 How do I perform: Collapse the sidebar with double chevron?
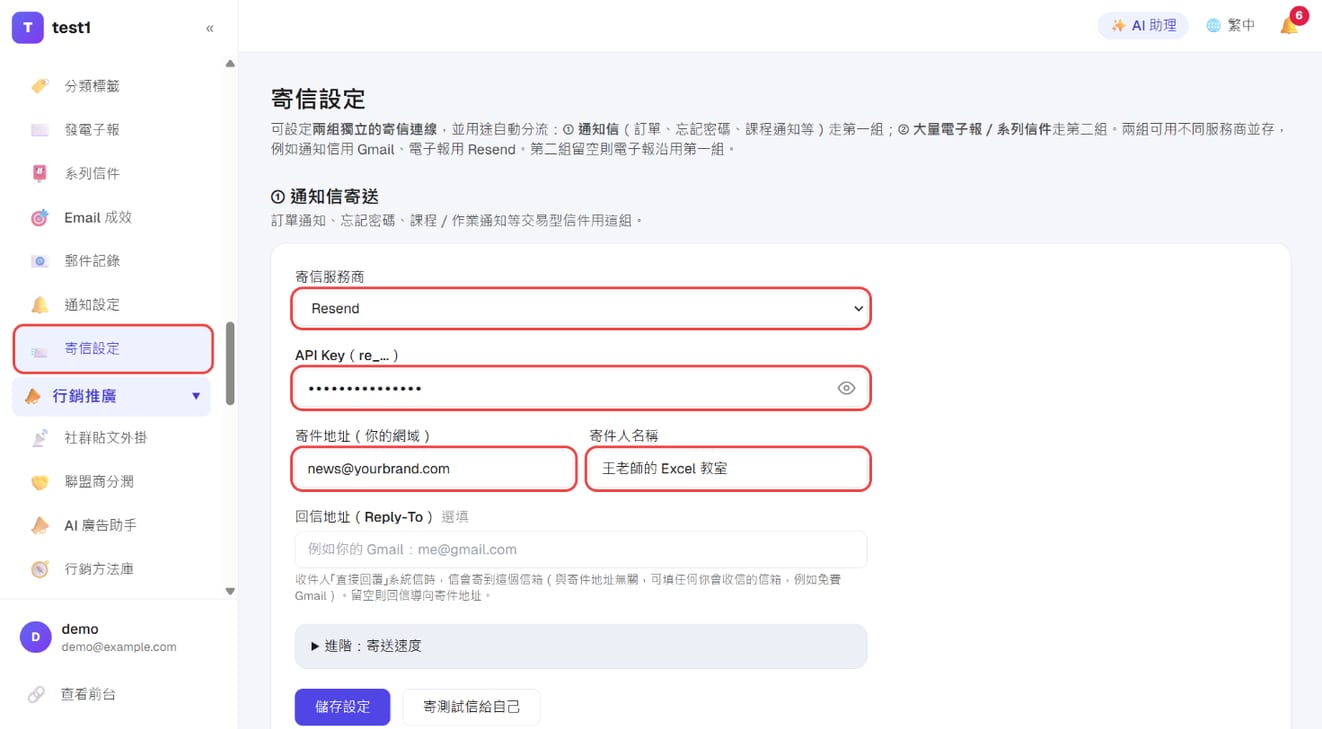point(210,28)
